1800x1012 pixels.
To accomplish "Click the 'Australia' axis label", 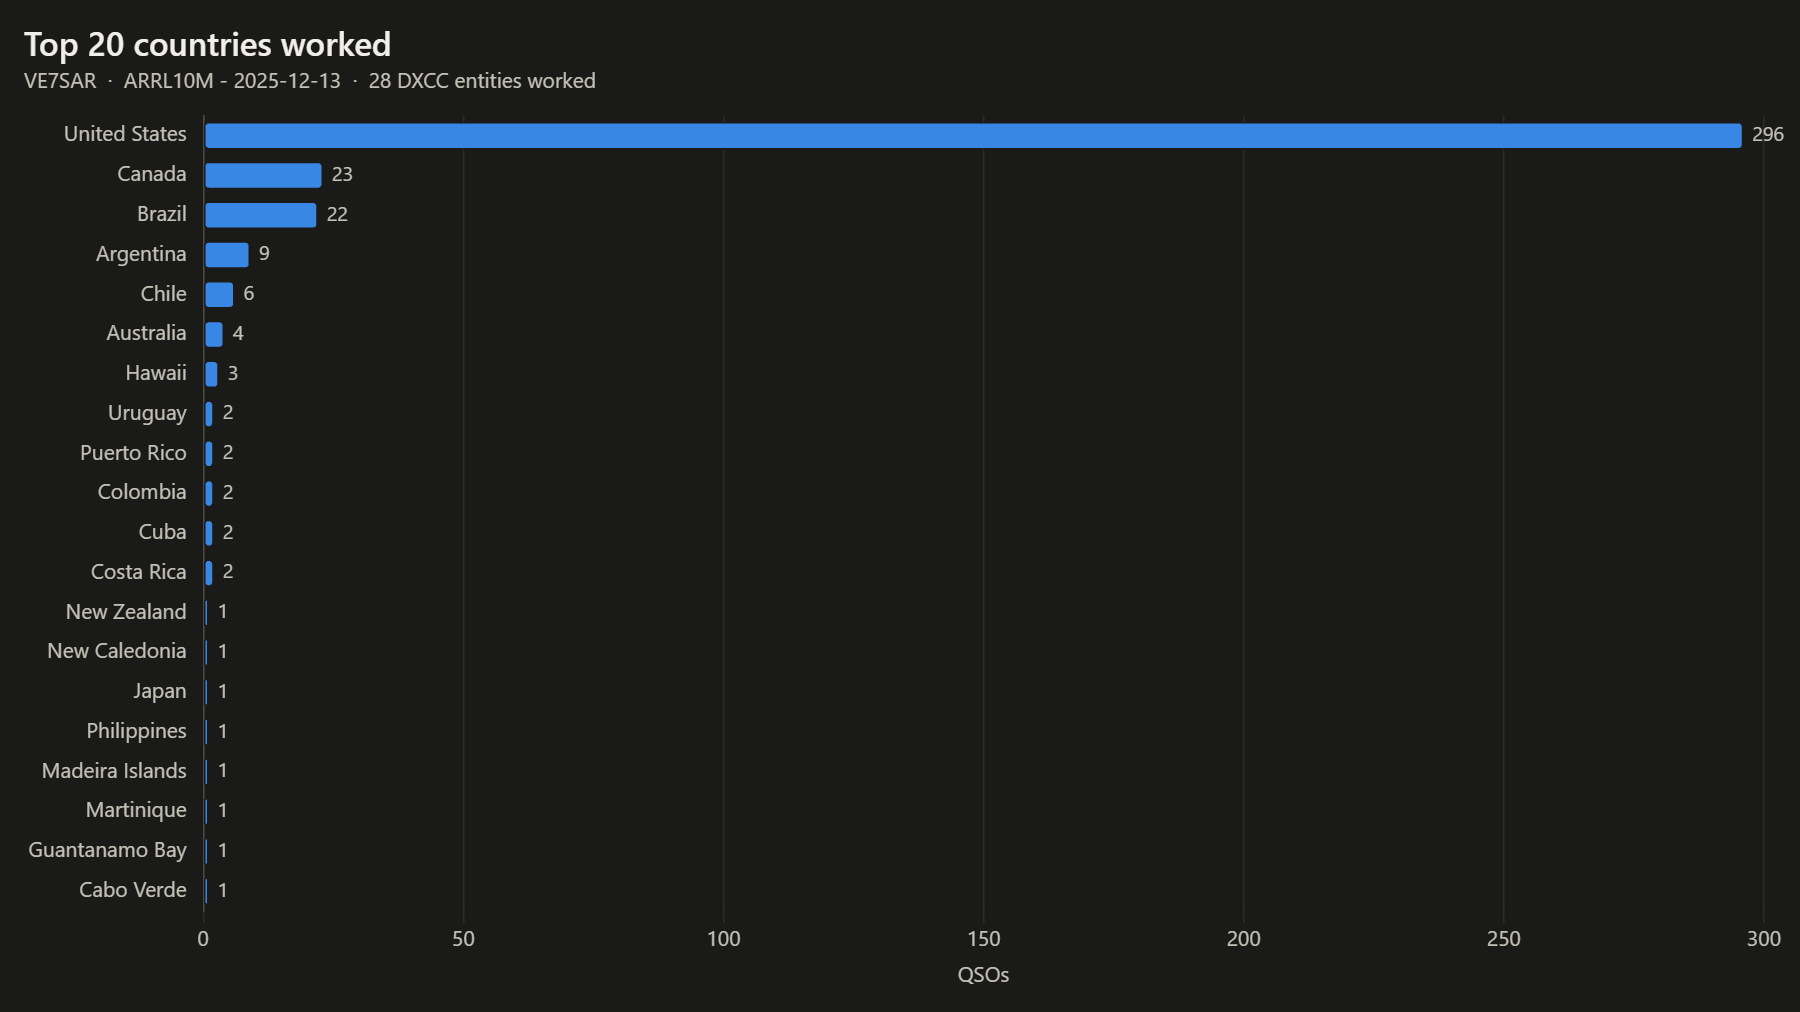I will point(146,333).
